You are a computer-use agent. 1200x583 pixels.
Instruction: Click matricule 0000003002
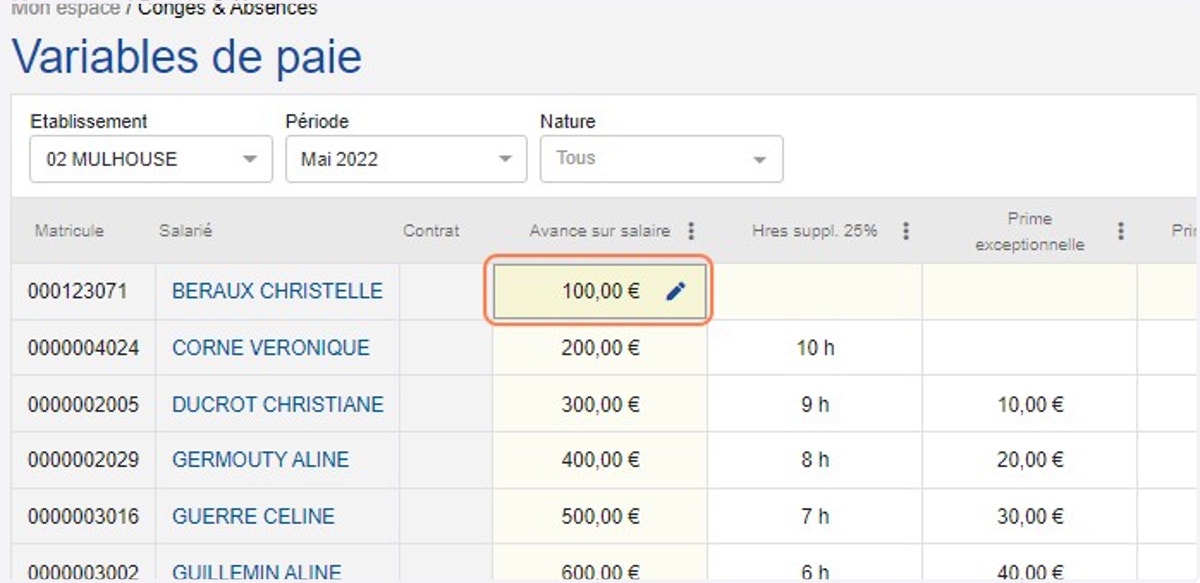click(x=83, y=573)
